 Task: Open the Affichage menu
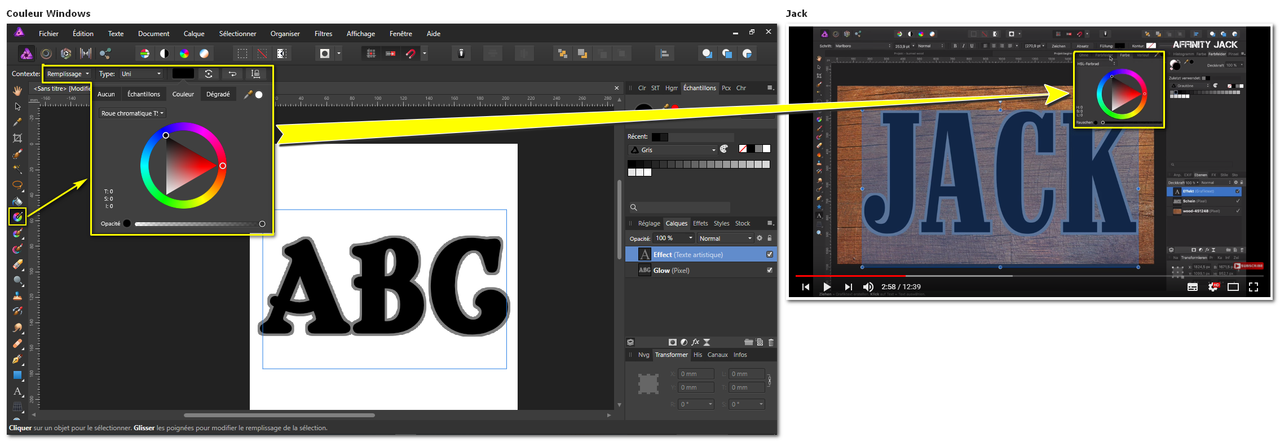click(361, 33)
